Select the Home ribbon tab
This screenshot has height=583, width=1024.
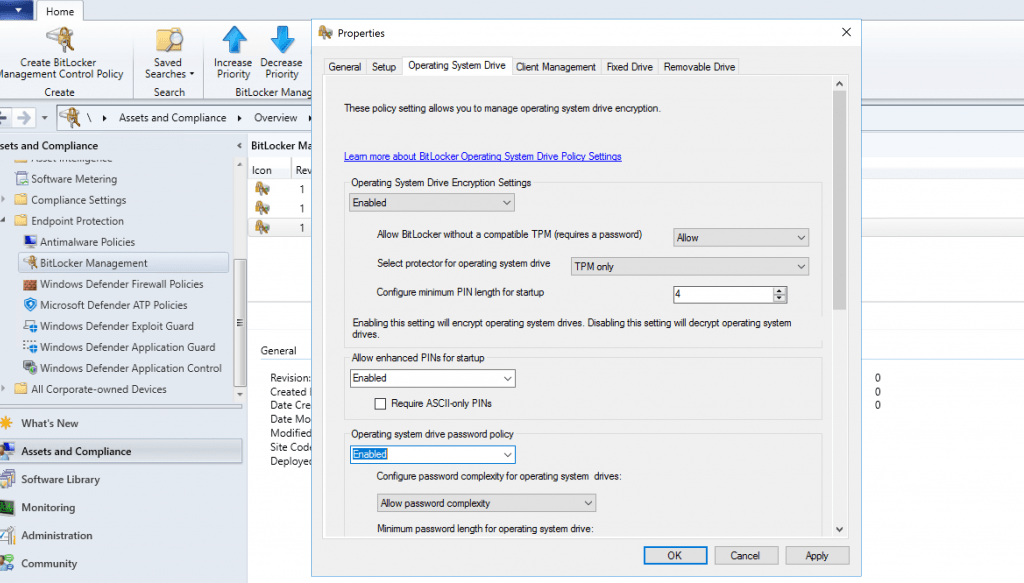pos(59,12)
